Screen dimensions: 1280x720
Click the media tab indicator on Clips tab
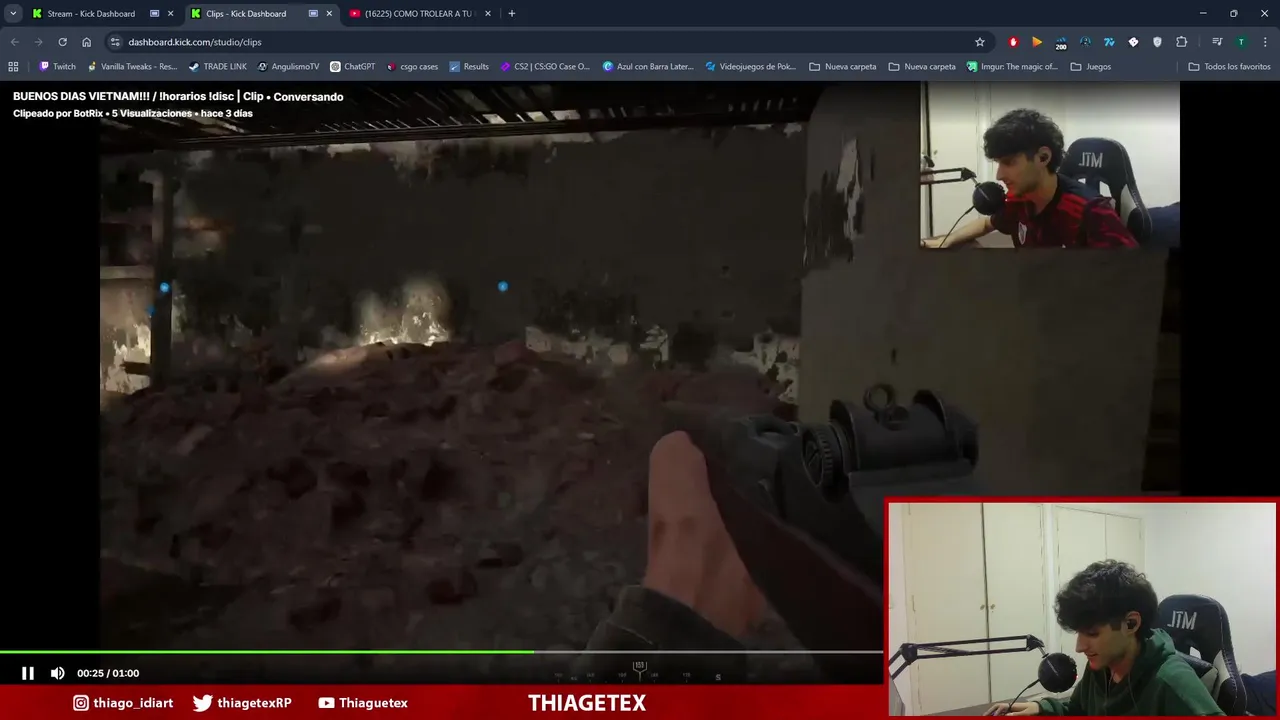(x=313, y=14)
